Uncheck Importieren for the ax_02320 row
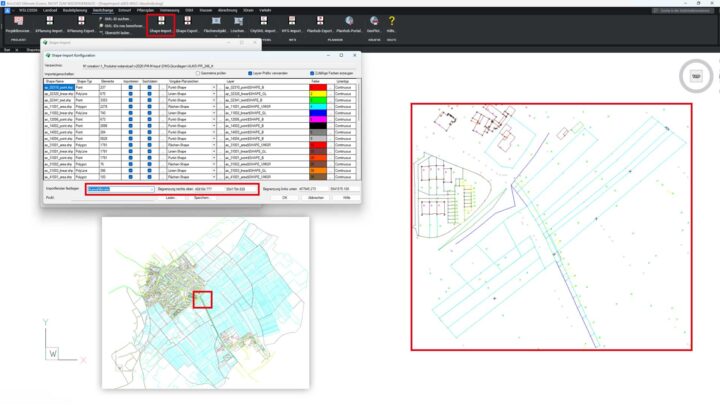This screenshot has height=405, width=720. point(130,94)
